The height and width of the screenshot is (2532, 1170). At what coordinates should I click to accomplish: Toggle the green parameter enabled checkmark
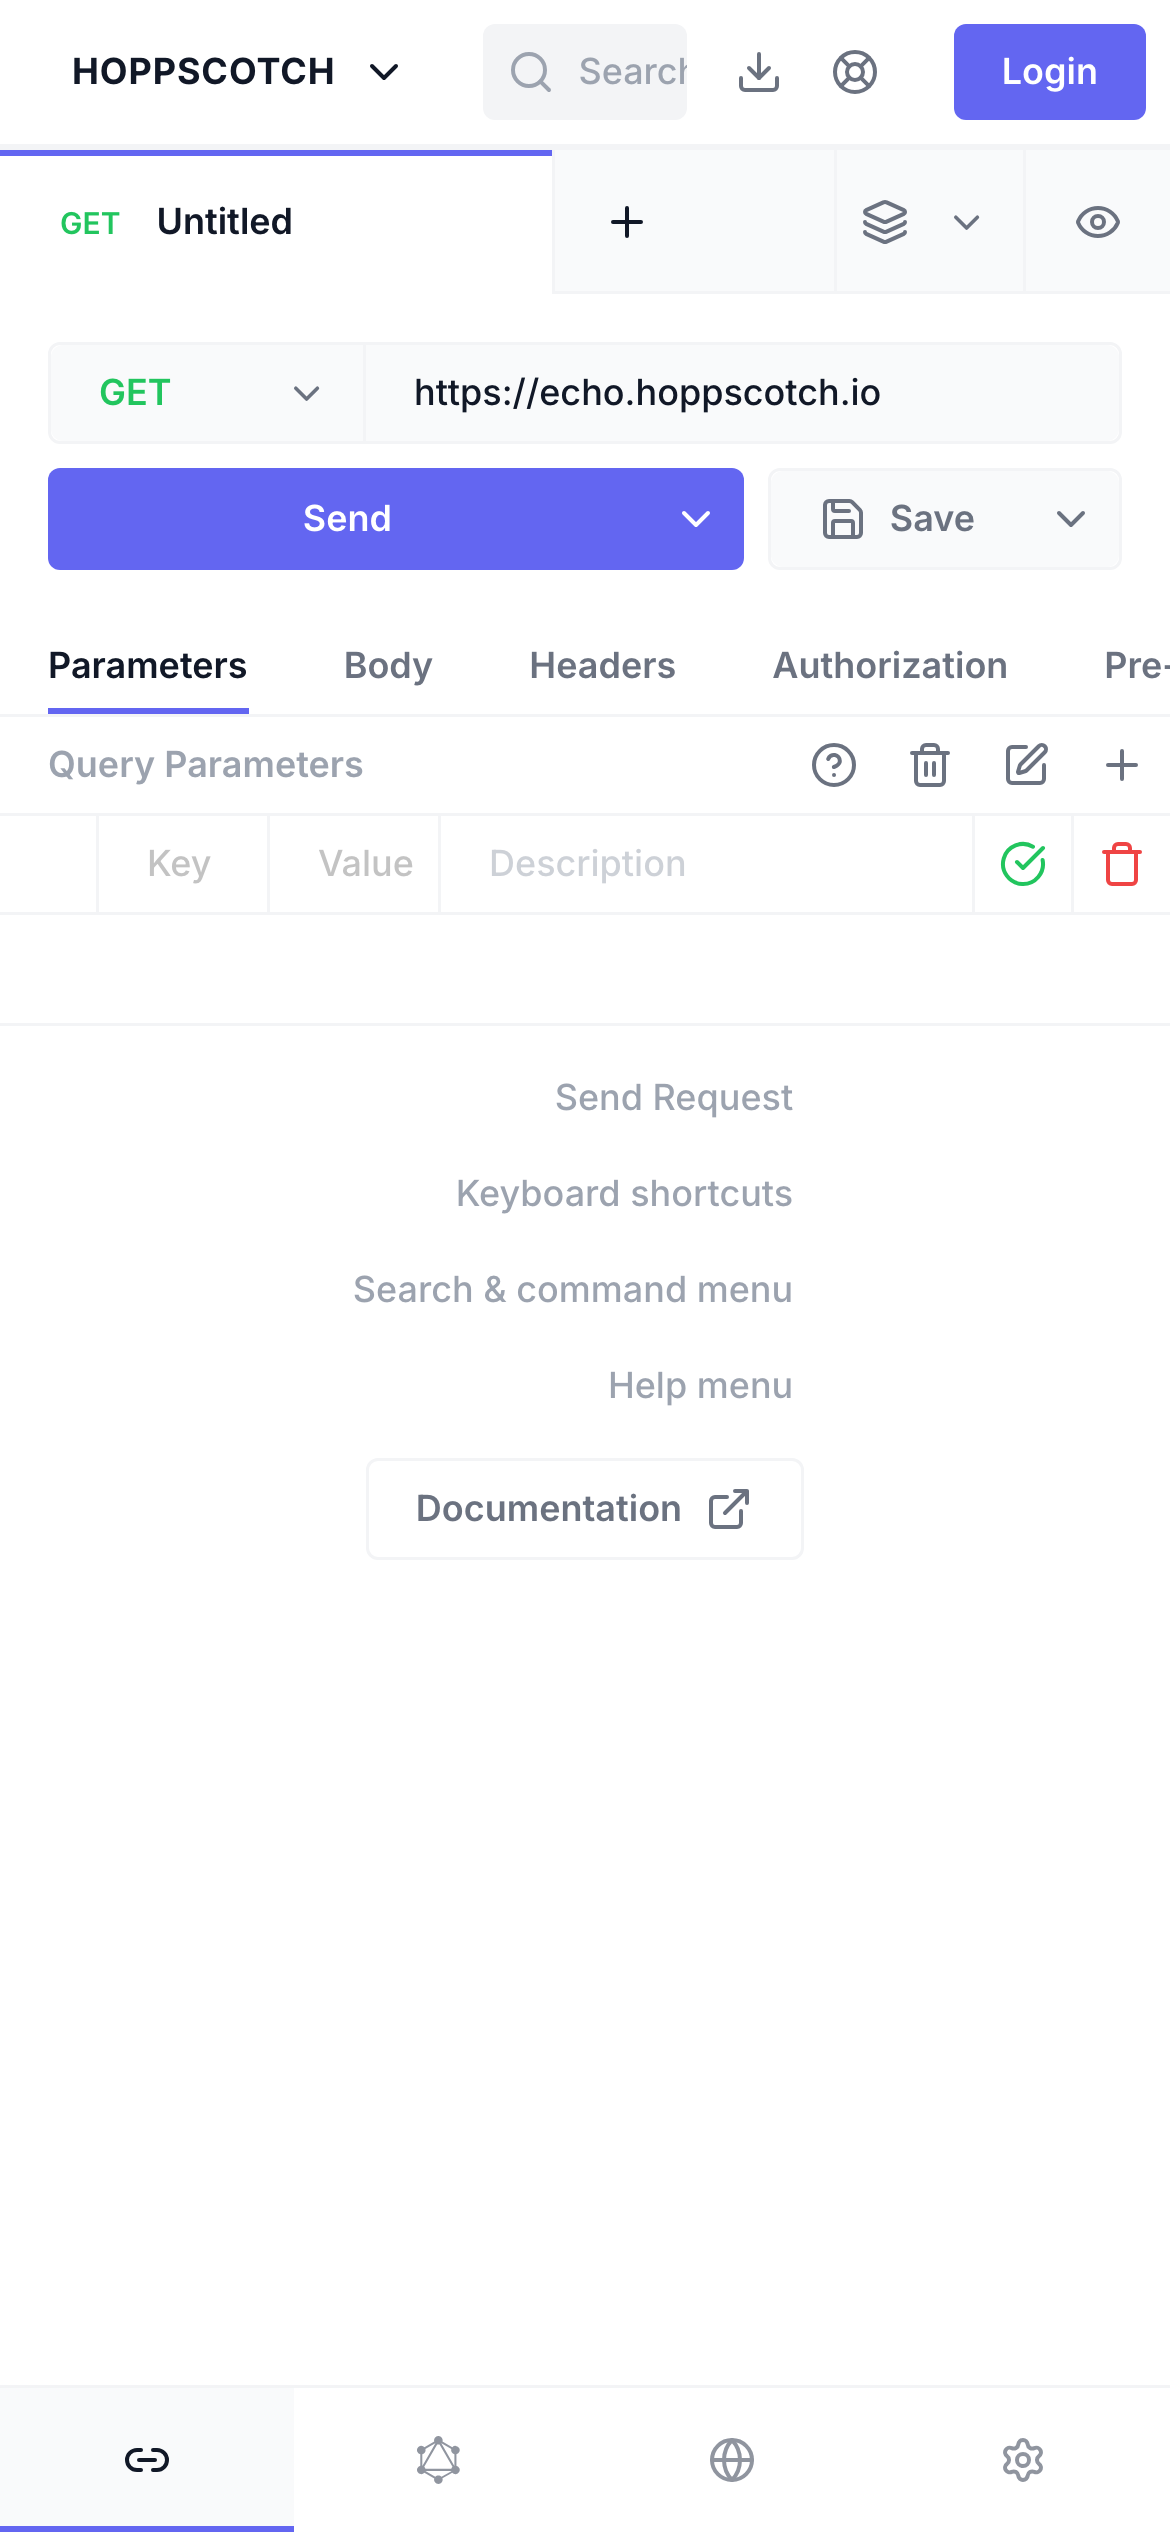click(x=1023, y=864)
